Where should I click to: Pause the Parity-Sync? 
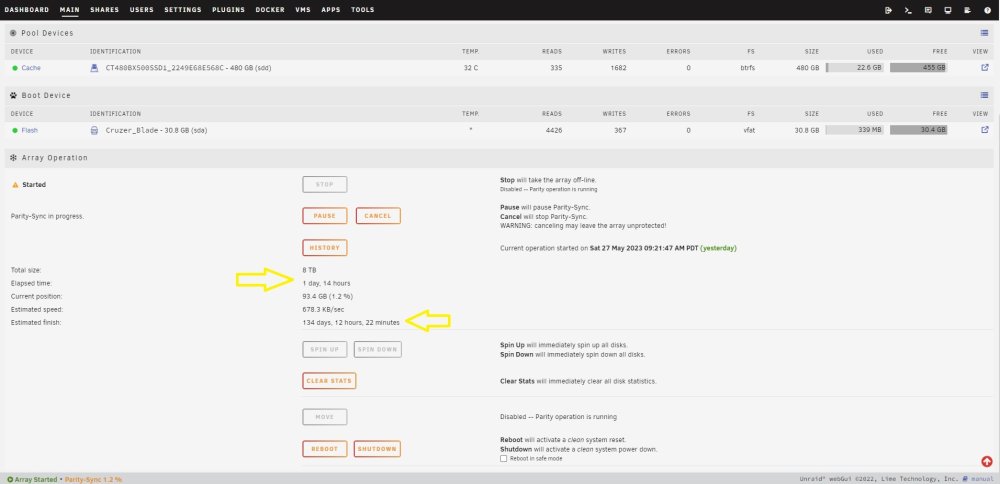click(325, 216)
